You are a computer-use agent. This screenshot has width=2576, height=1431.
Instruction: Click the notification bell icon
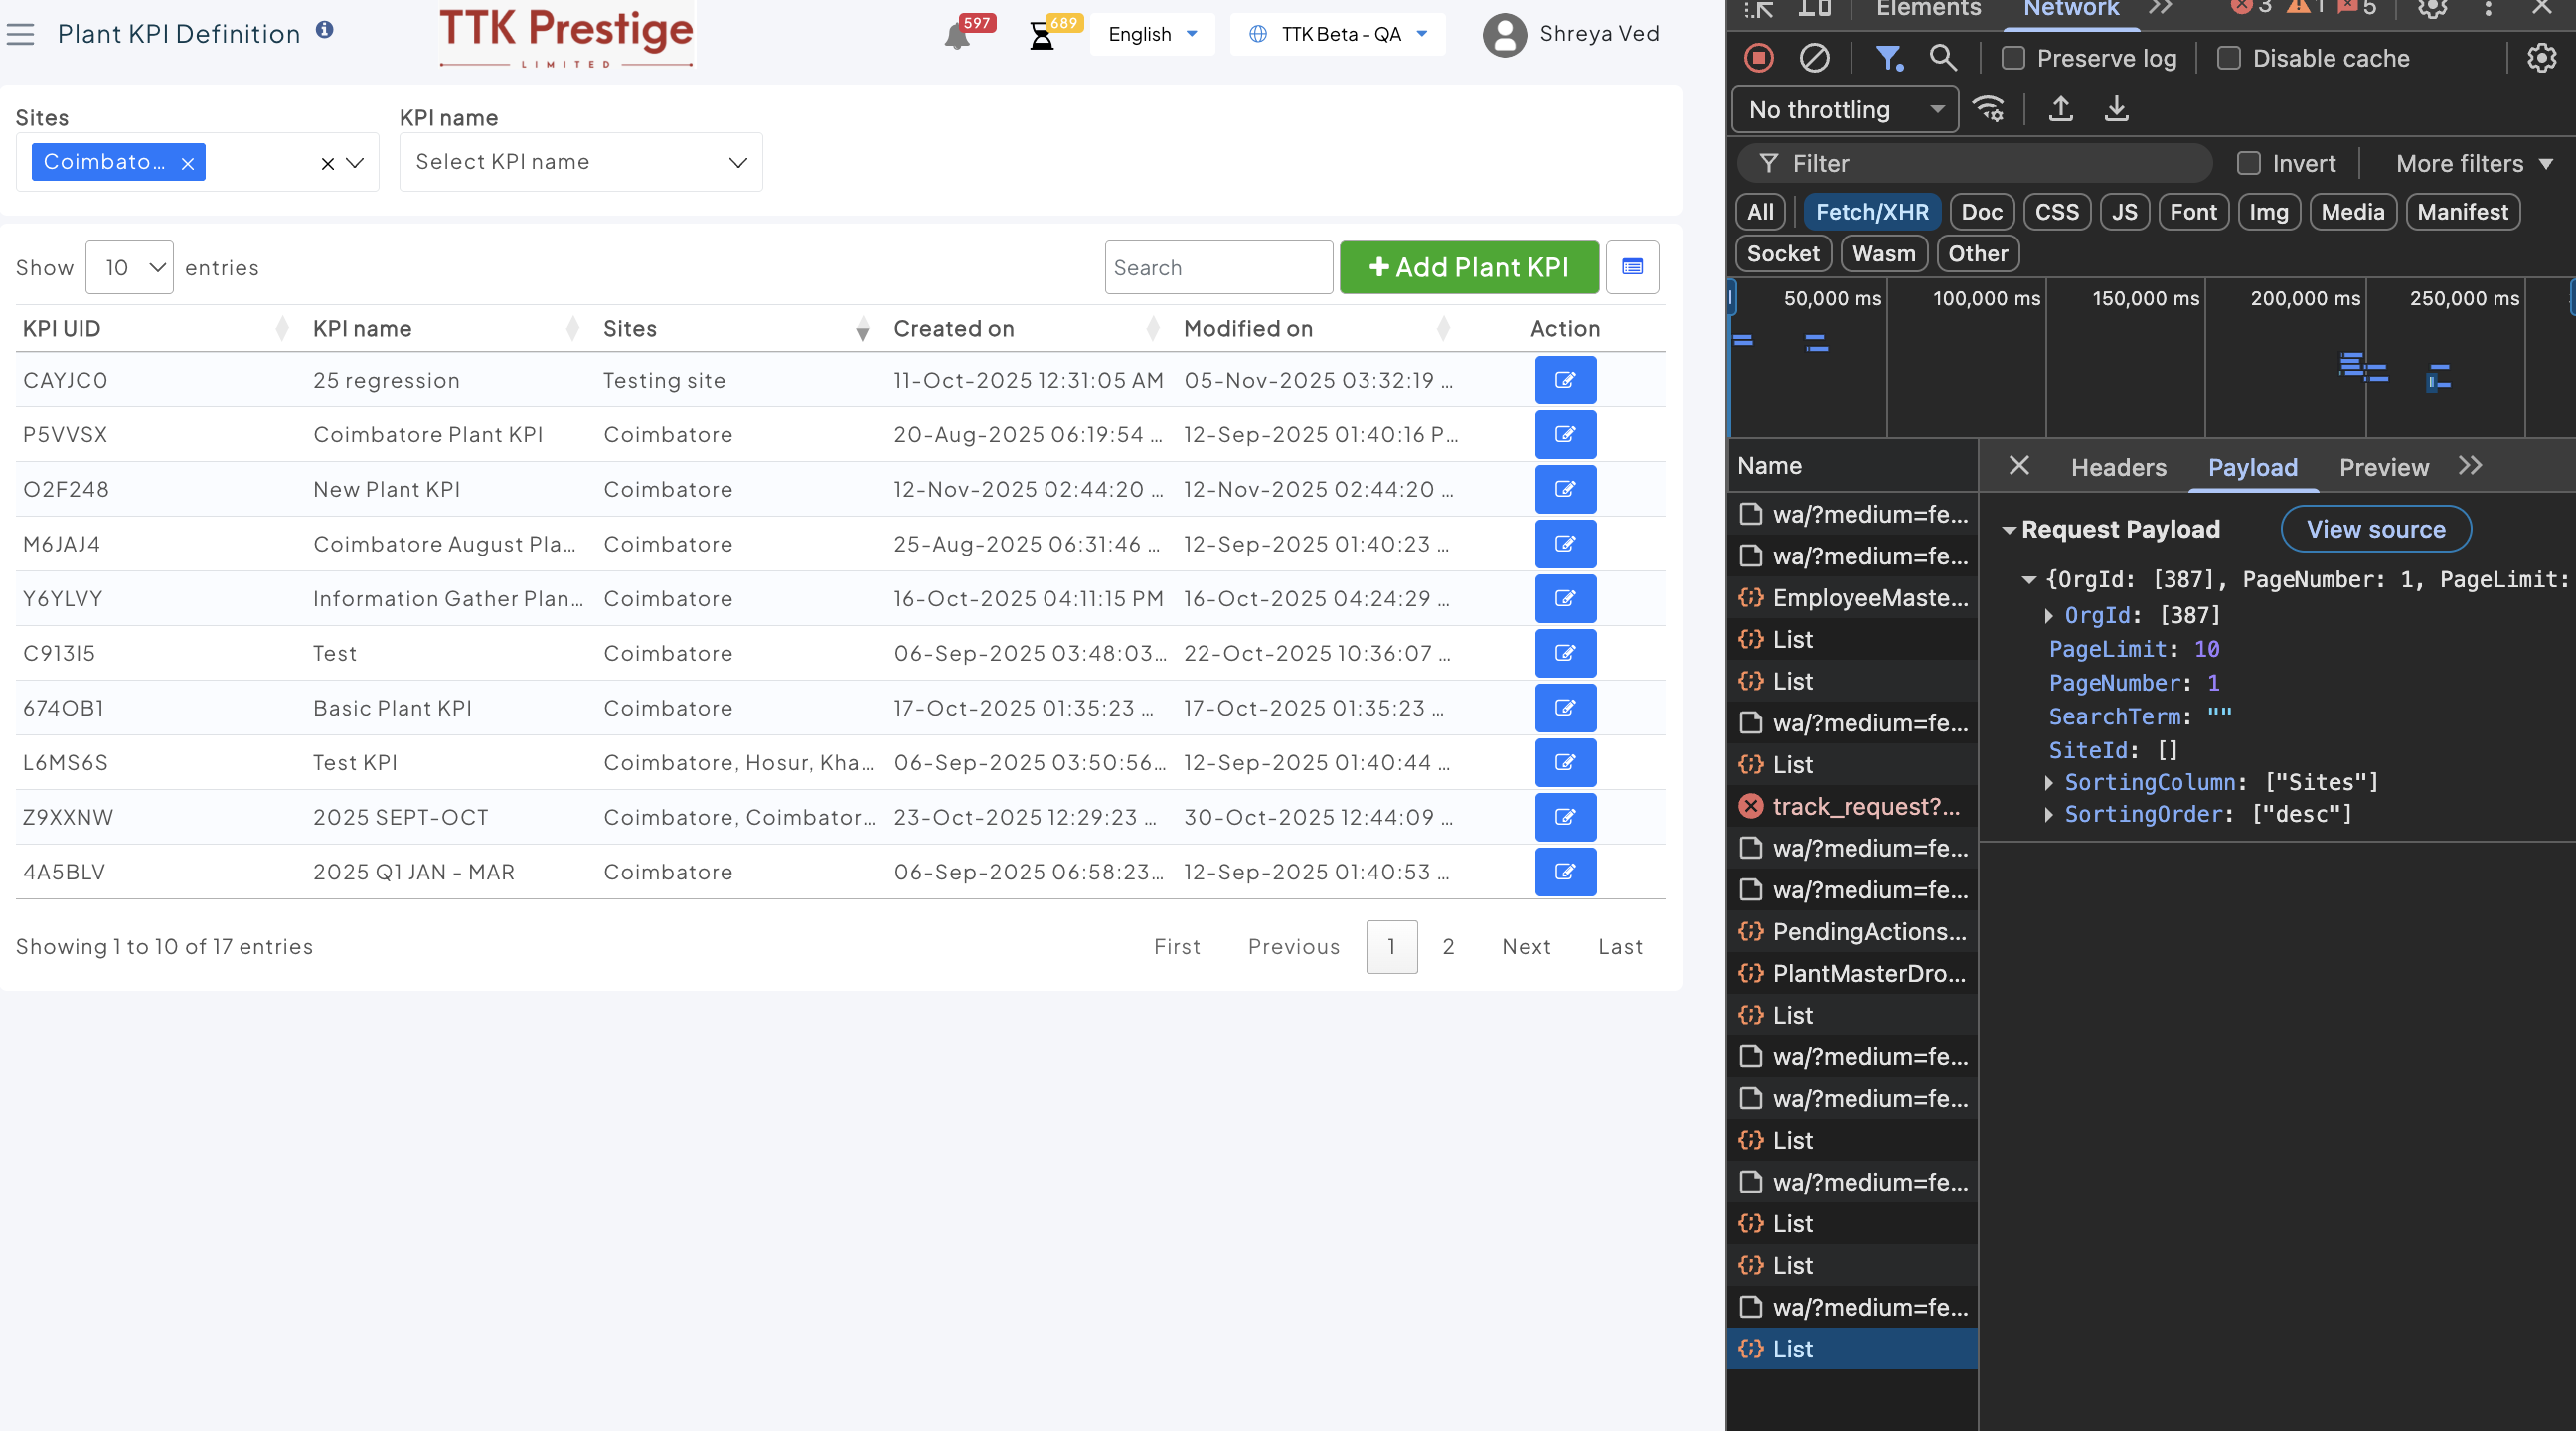pos(957,37)
